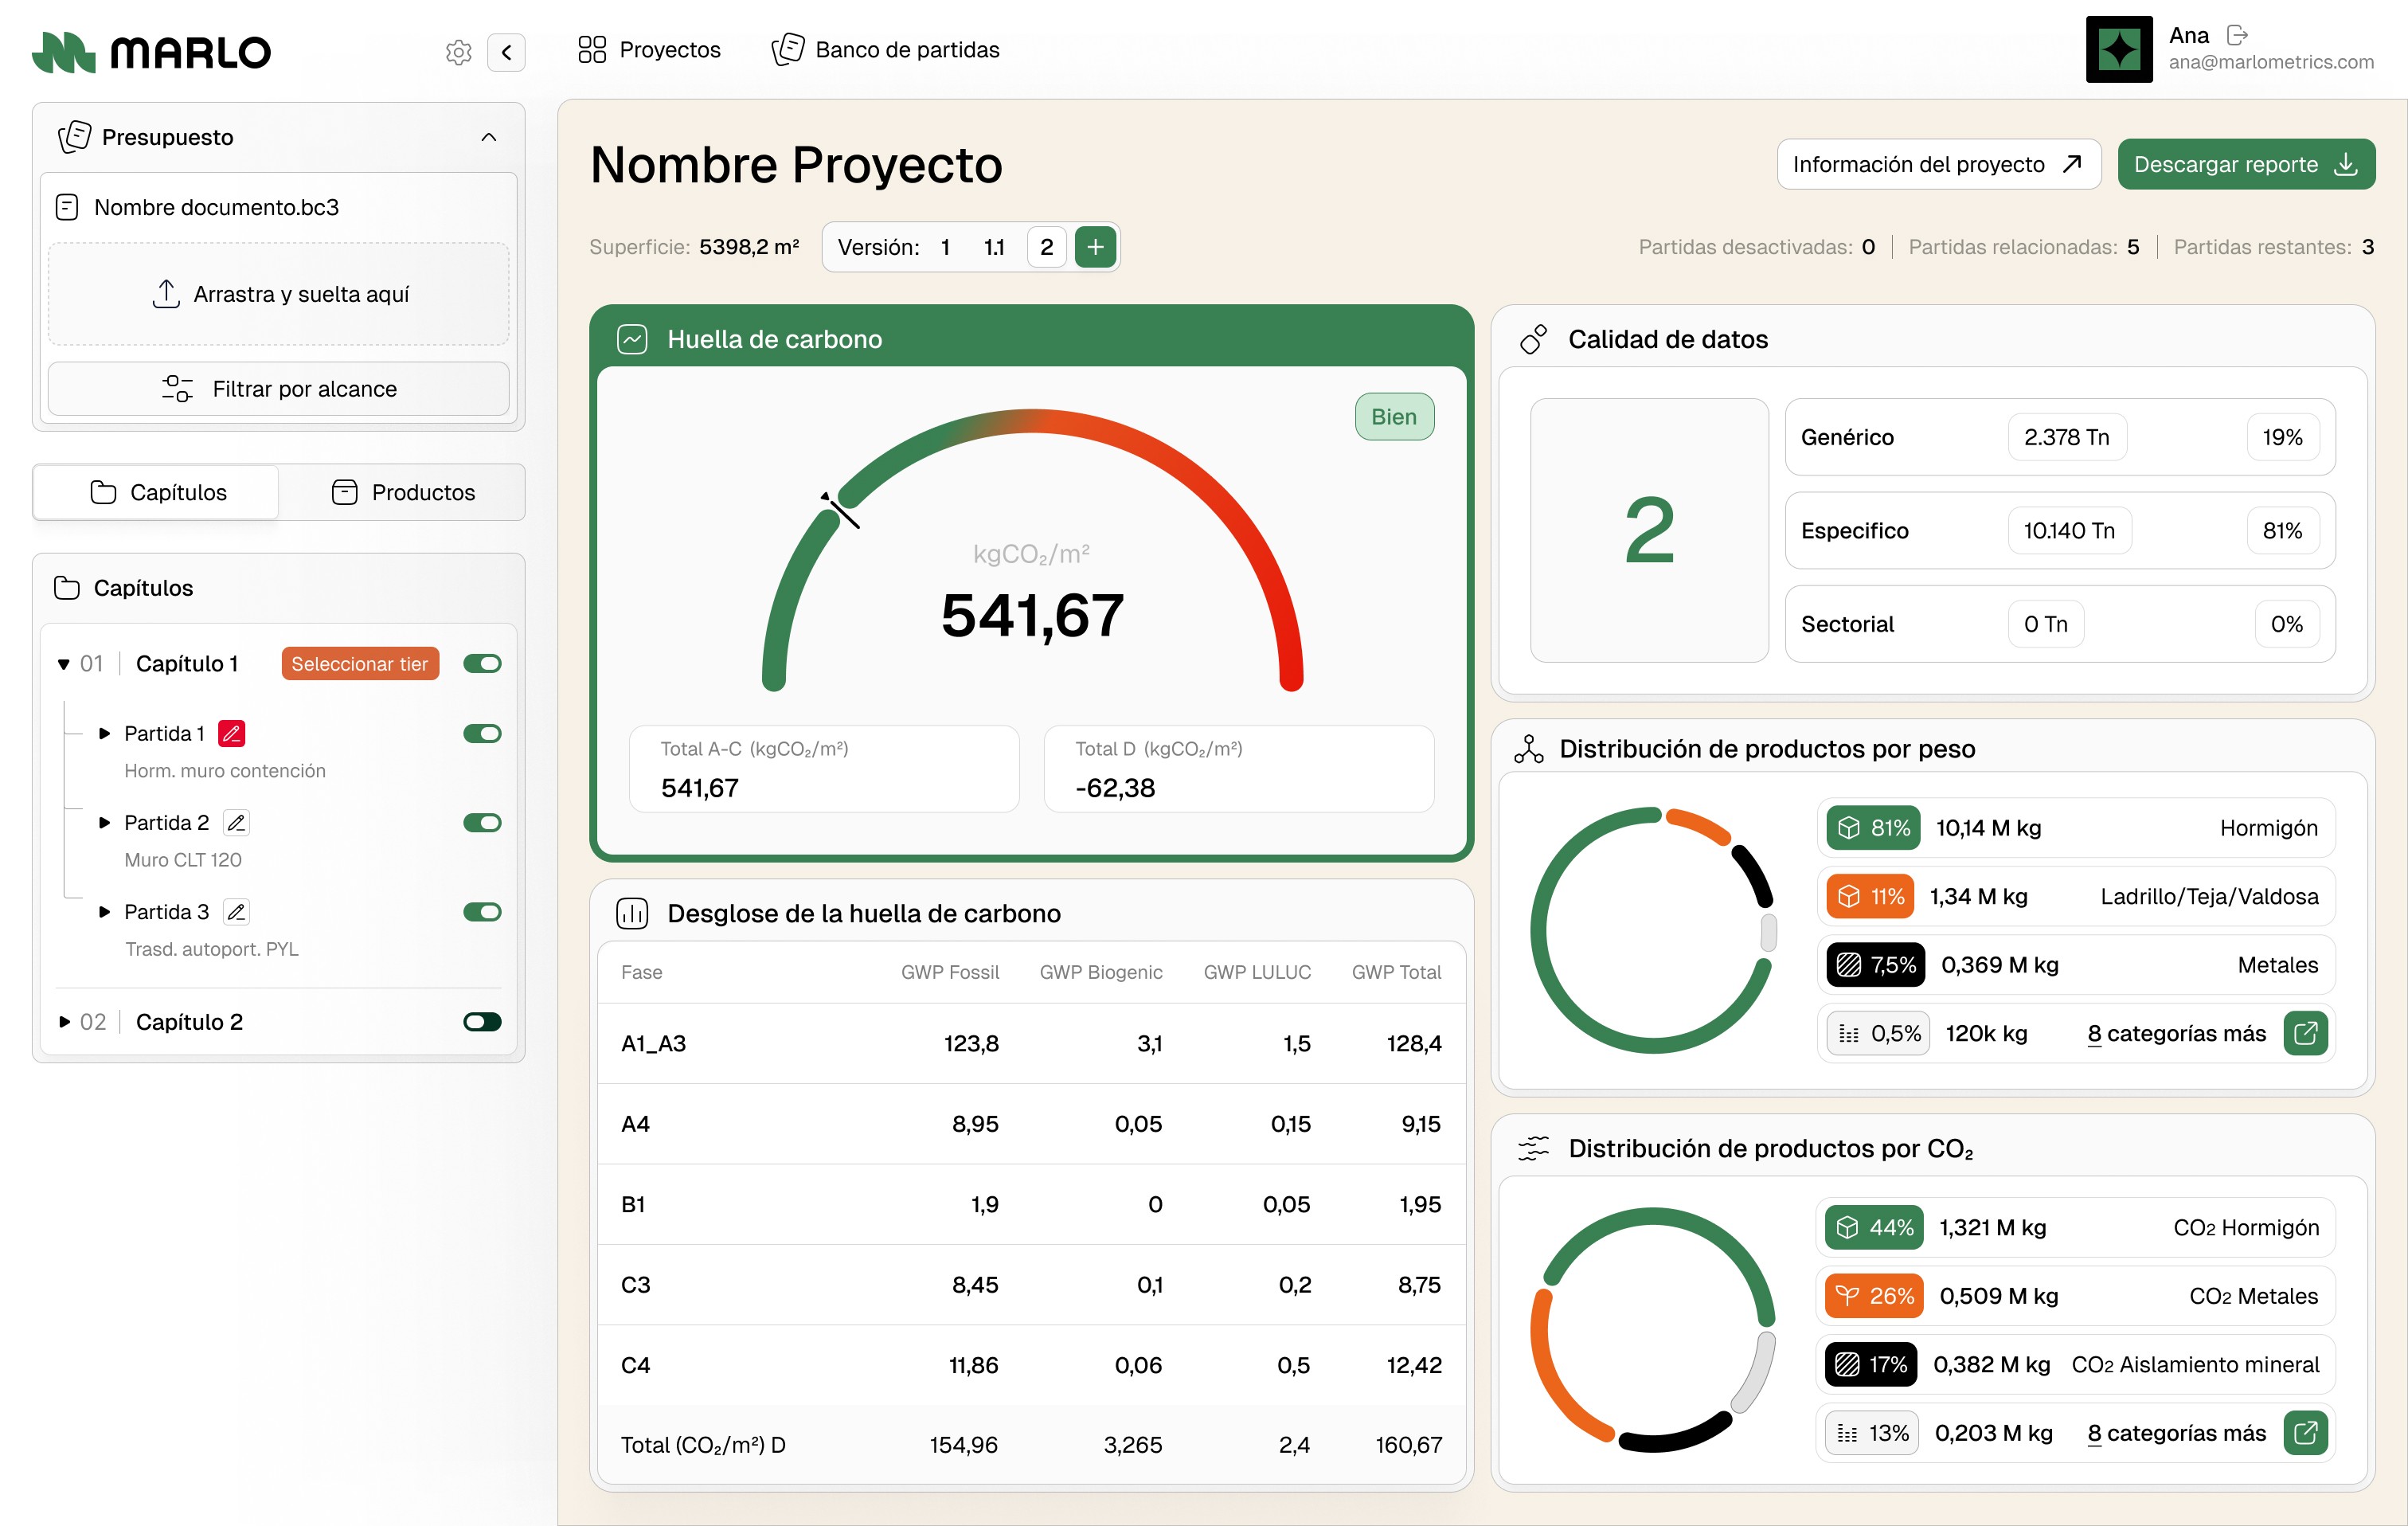Switch to the Productos tab

click(x=403, y=492)
